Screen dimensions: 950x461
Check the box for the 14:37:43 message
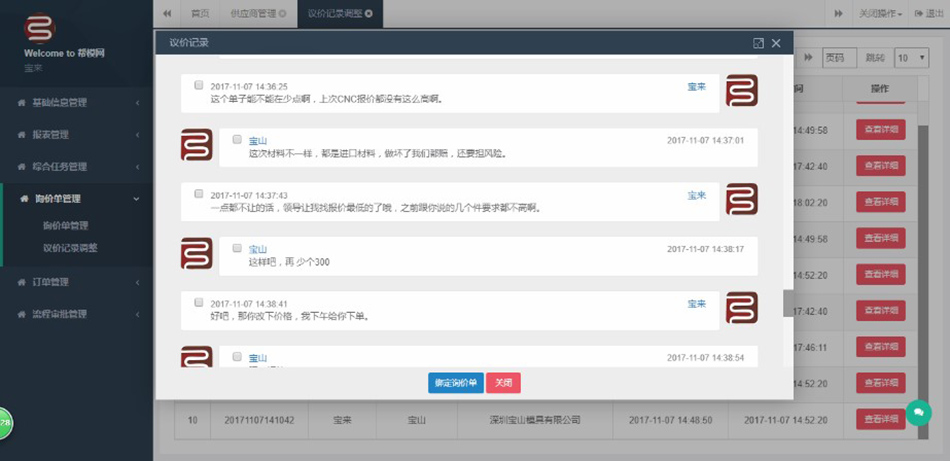tap(198, 194)
